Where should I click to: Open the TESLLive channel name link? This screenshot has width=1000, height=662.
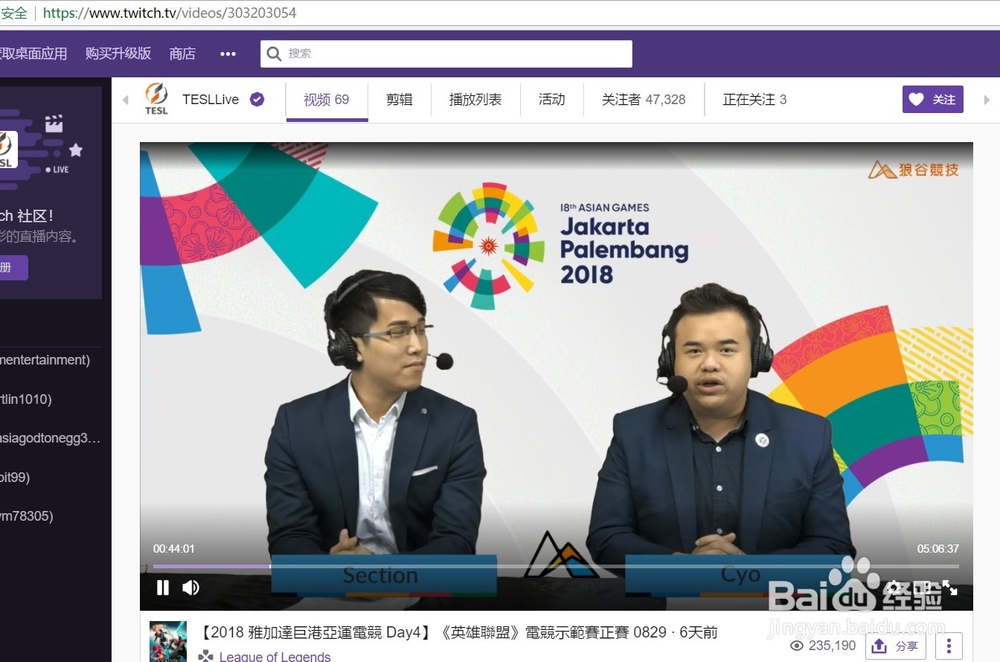[x=210, y=99]
